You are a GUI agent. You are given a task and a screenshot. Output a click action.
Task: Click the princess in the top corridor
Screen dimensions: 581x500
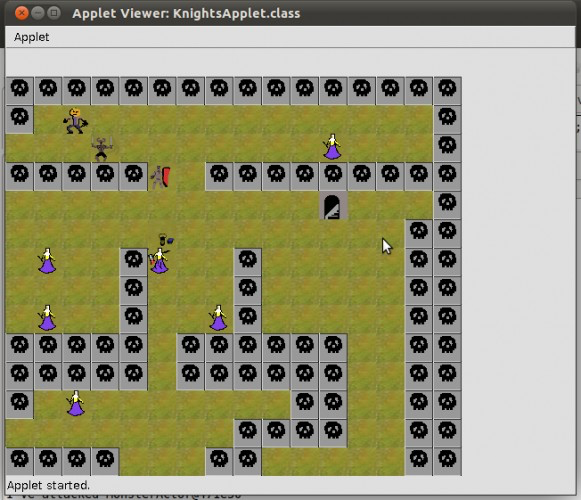pos(332,147)
